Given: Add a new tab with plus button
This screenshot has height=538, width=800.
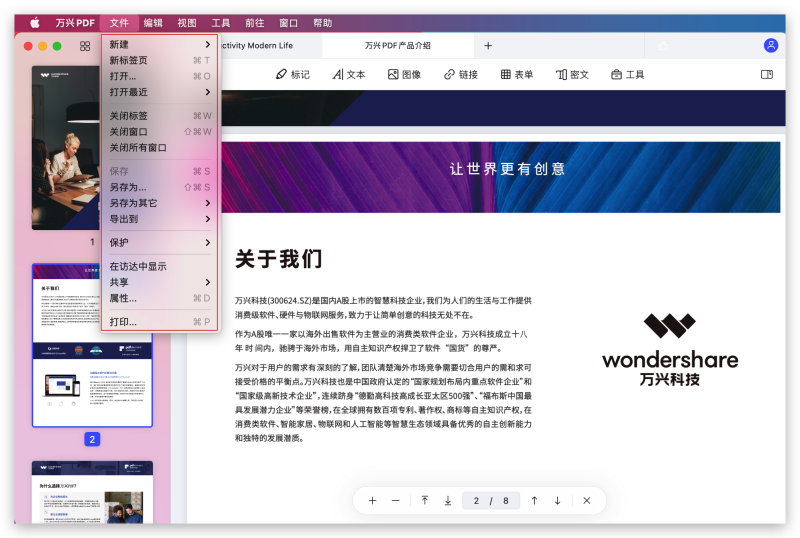Looking at the screenshot, I should click(x=488, y=45).
